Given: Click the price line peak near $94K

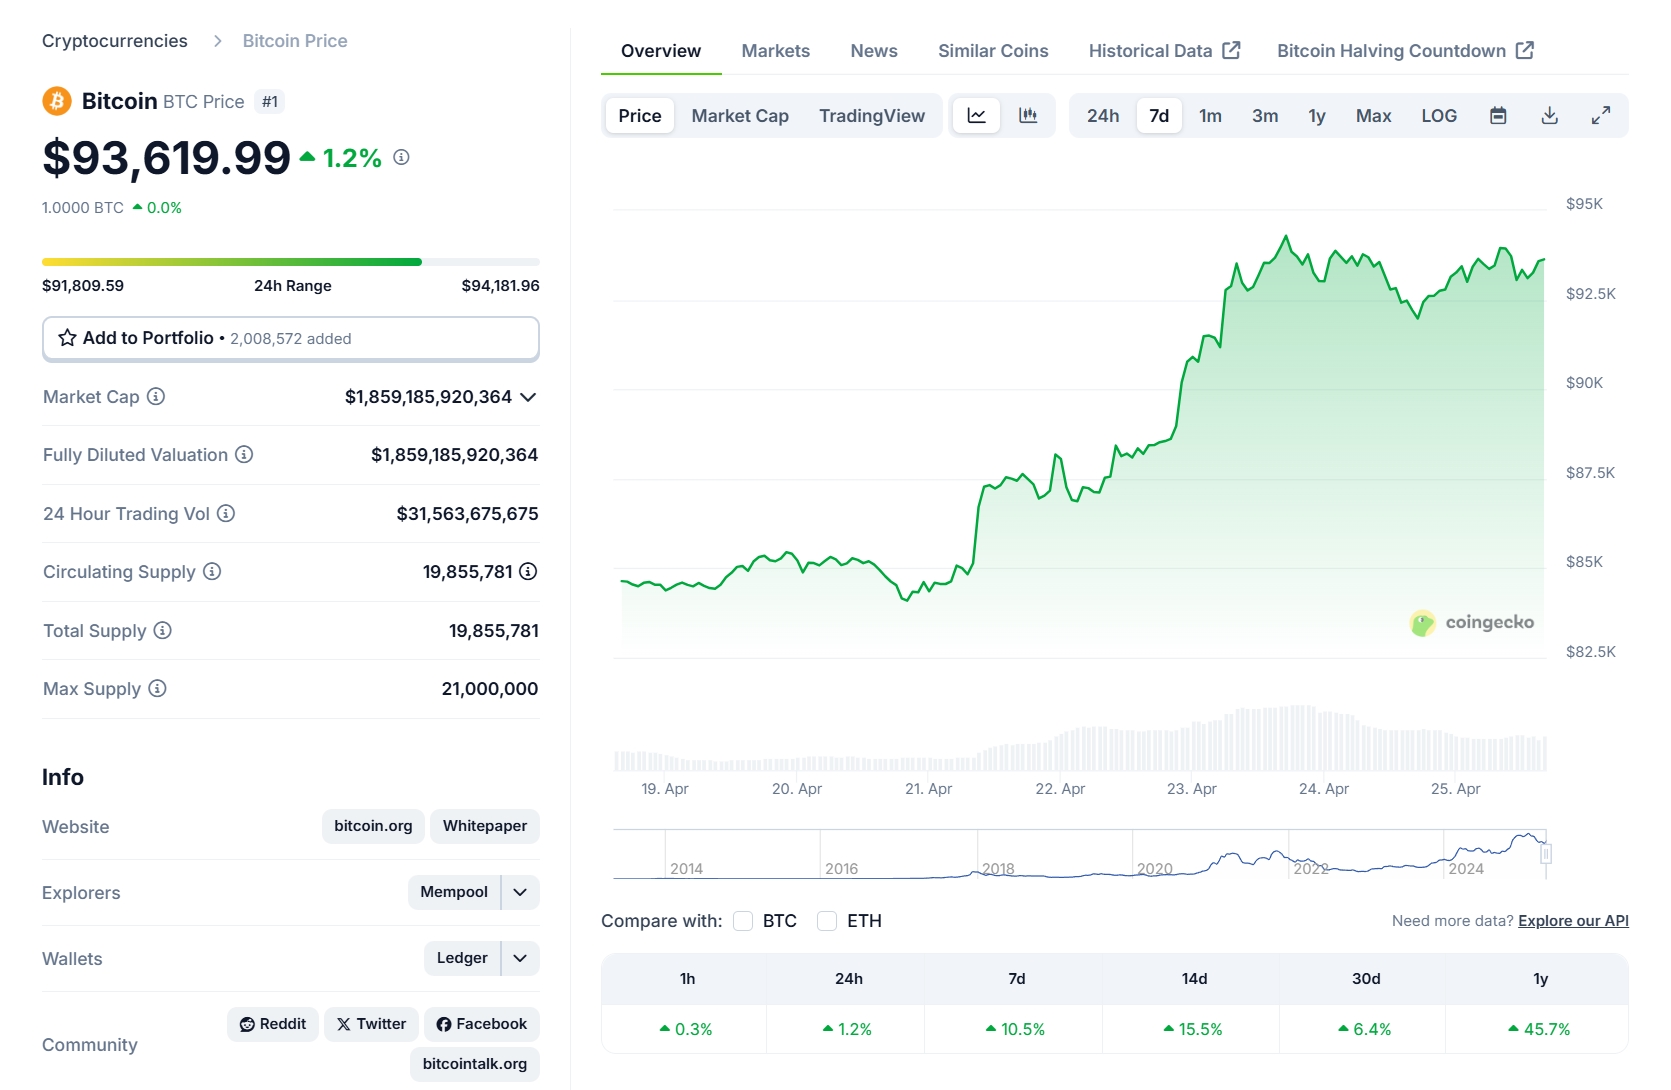Looking at the screenshot, I should (1286, 237).
